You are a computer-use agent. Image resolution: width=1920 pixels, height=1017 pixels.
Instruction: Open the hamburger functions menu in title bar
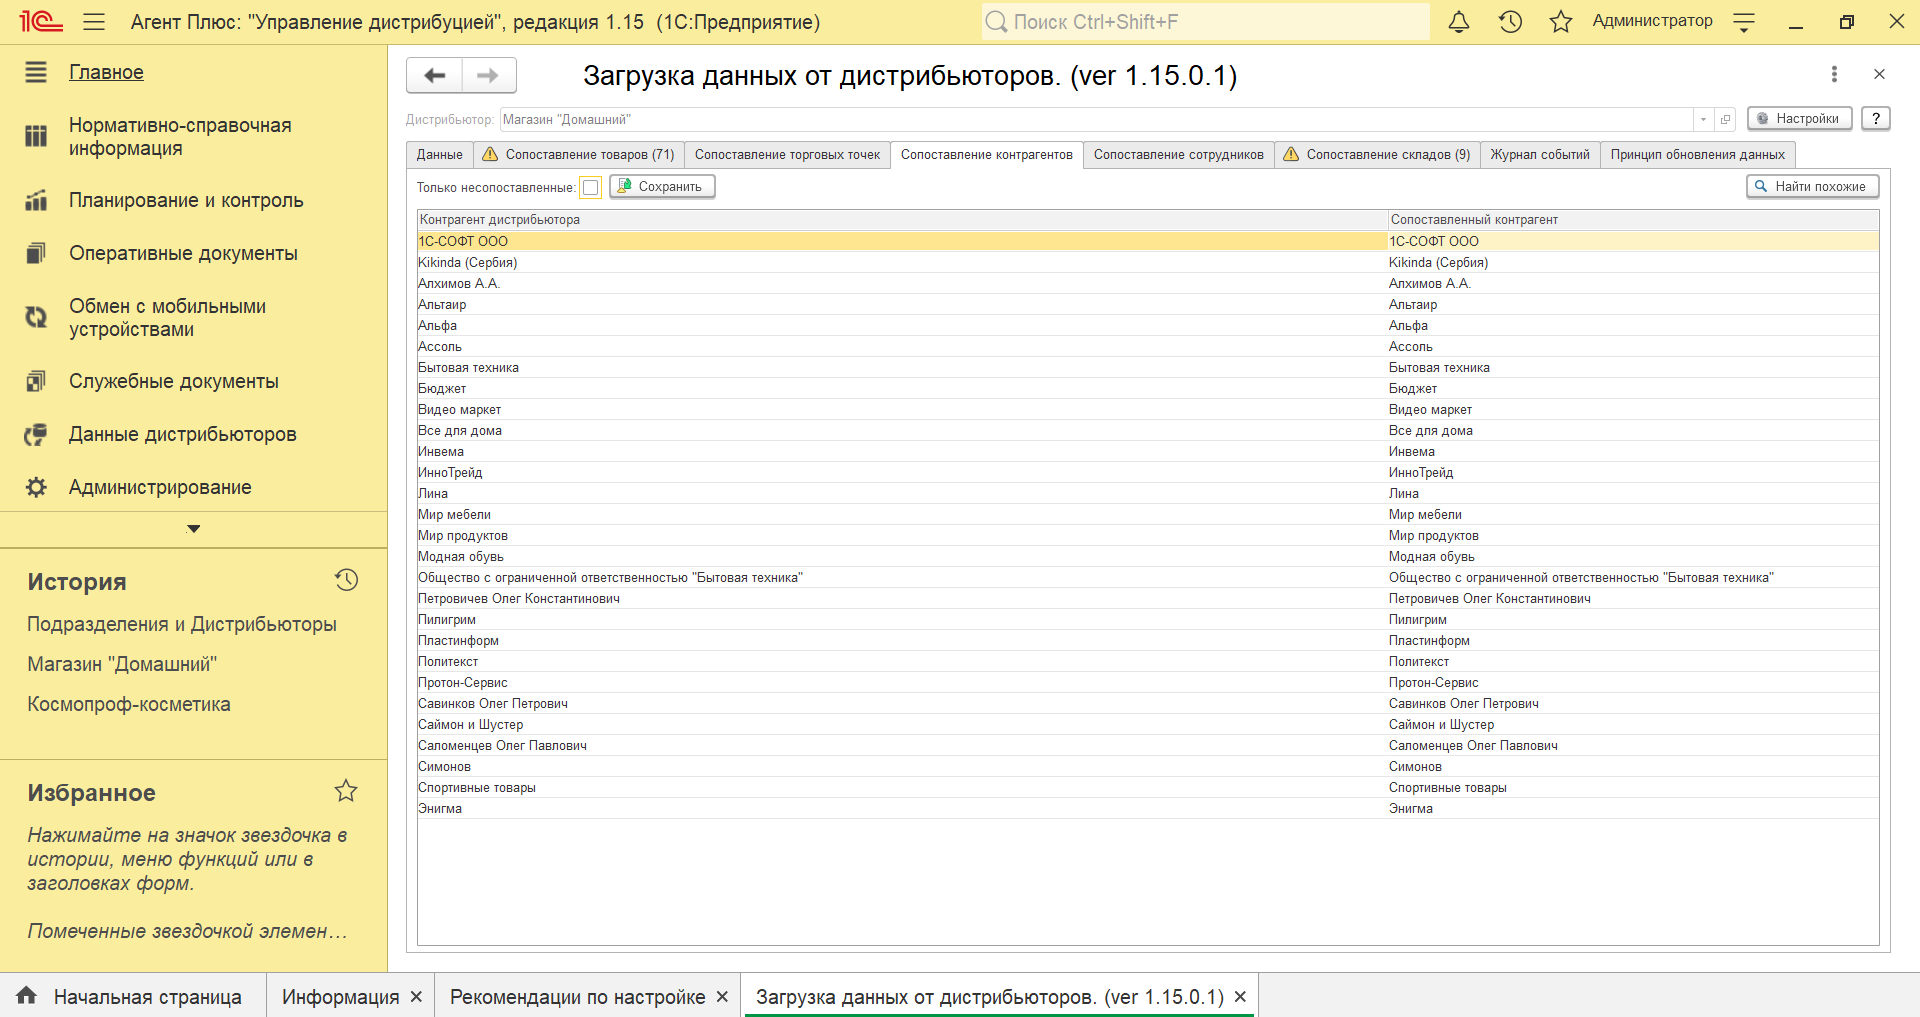click(94, 21)
